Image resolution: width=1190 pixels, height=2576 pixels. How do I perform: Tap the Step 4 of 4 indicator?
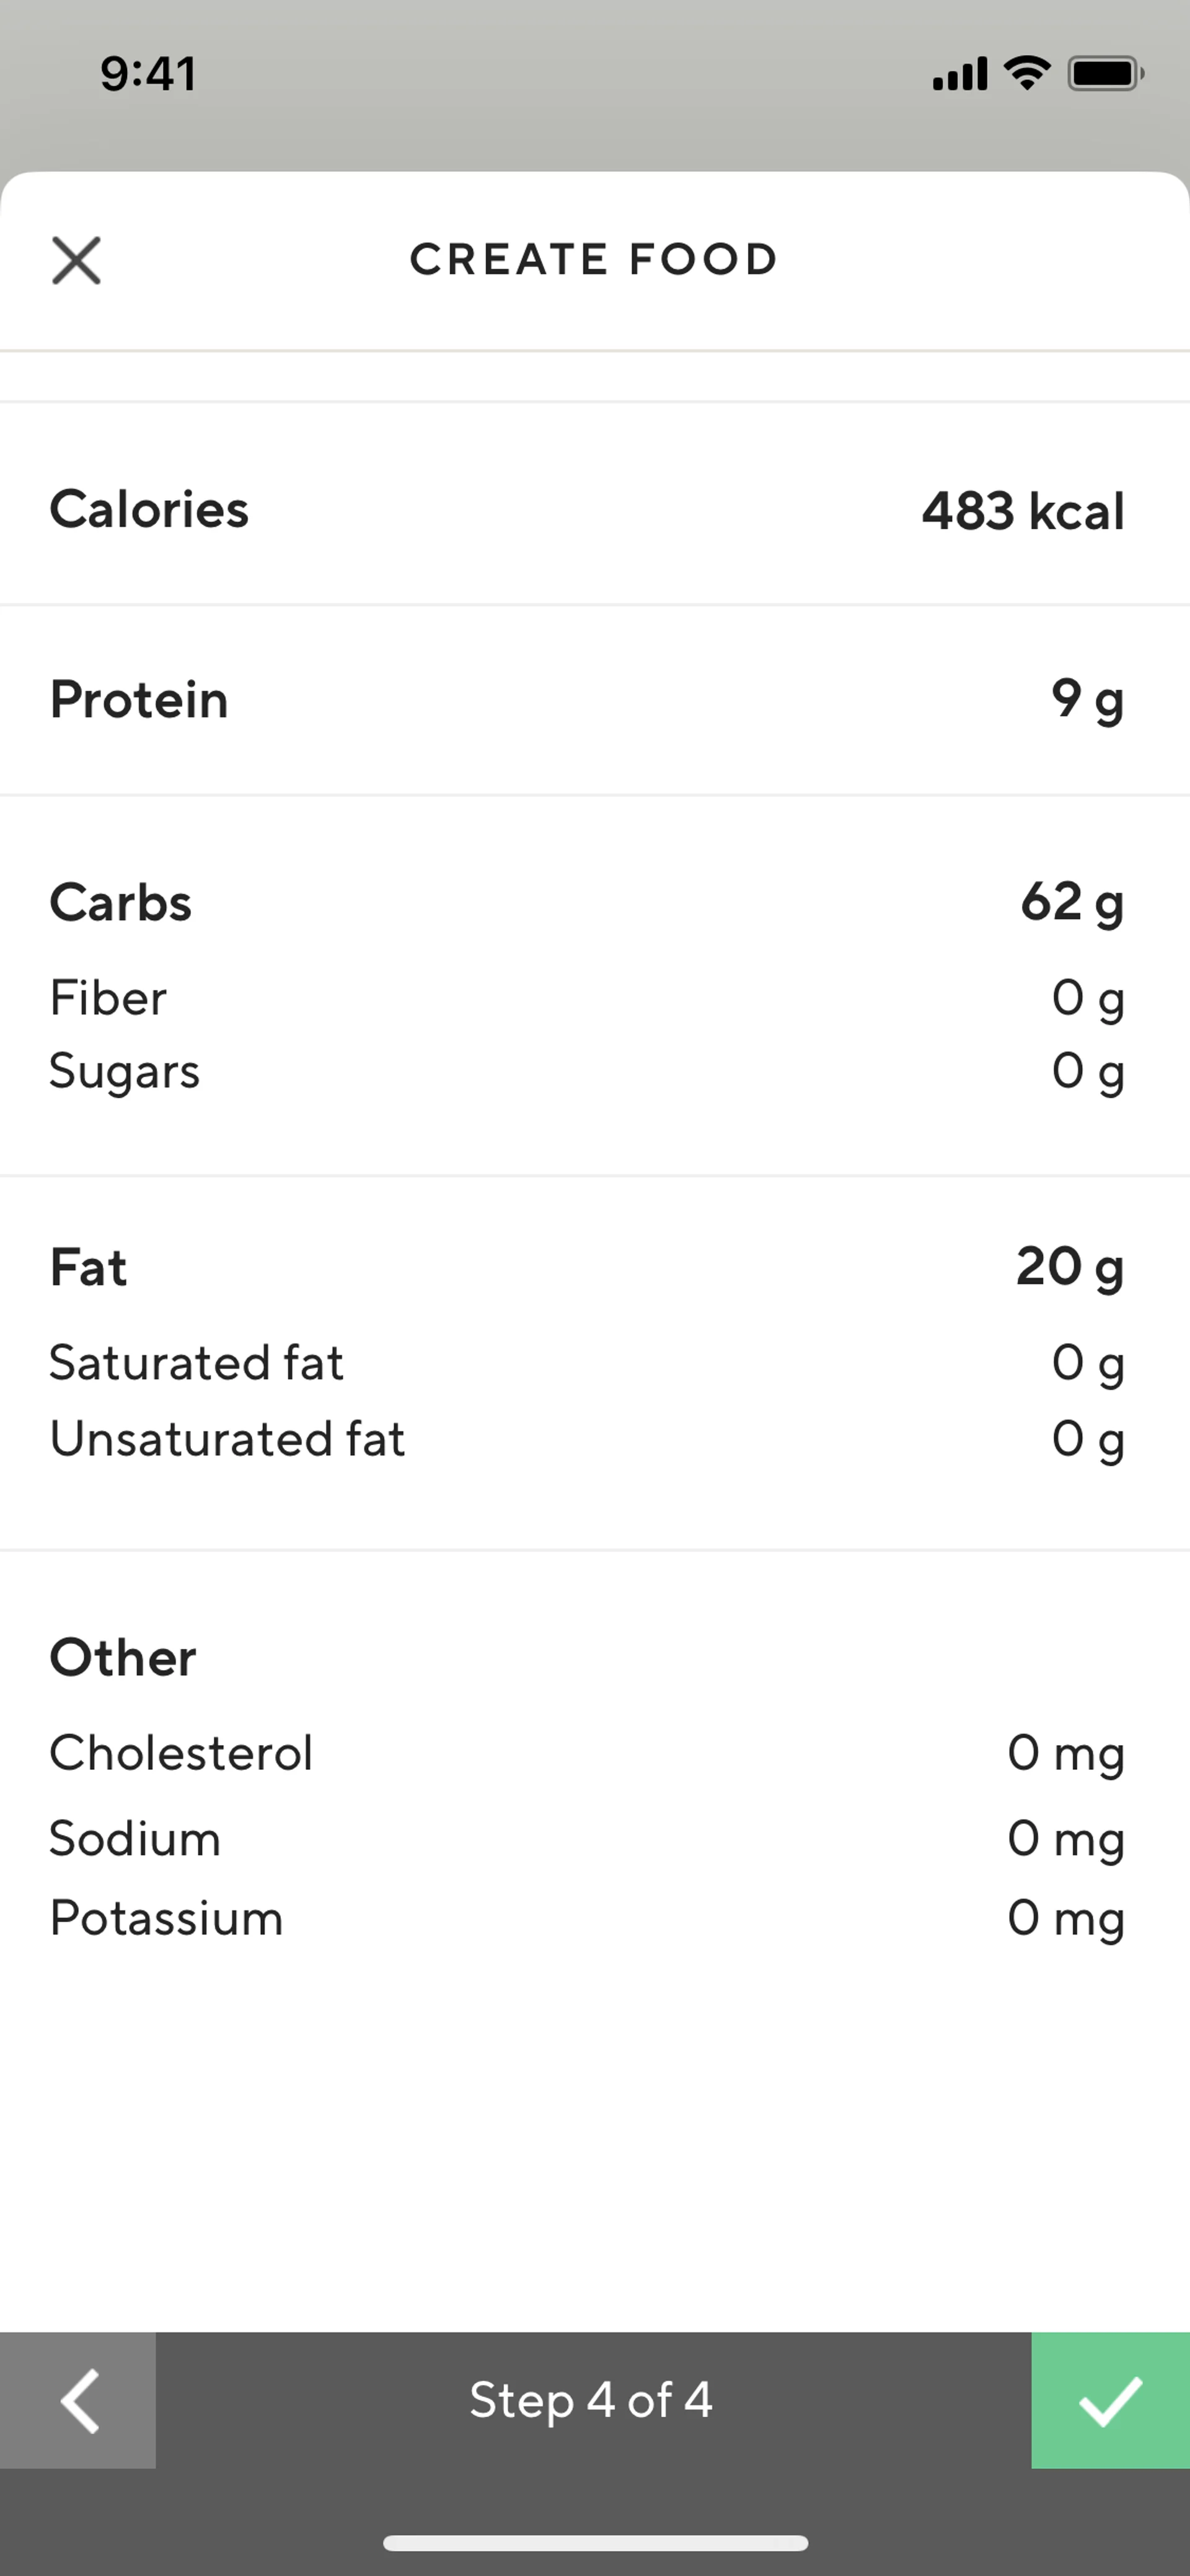click(x=591, y=2400)
